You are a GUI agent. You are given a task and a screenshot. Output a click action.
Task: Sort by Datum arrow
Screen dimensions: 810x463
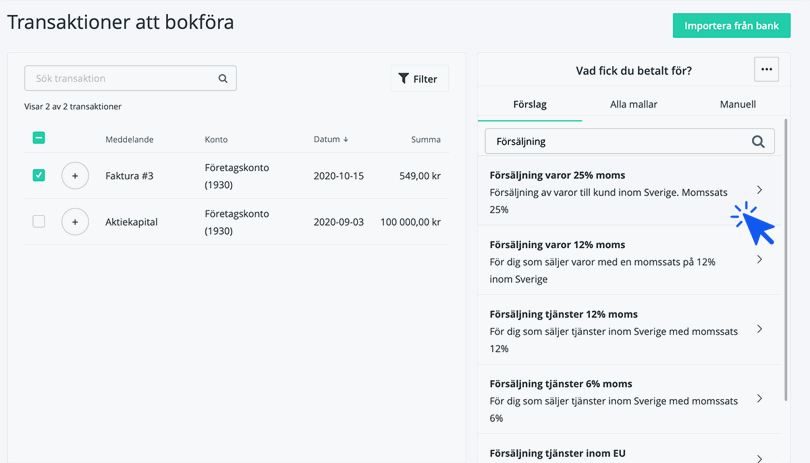pos(346,140)
